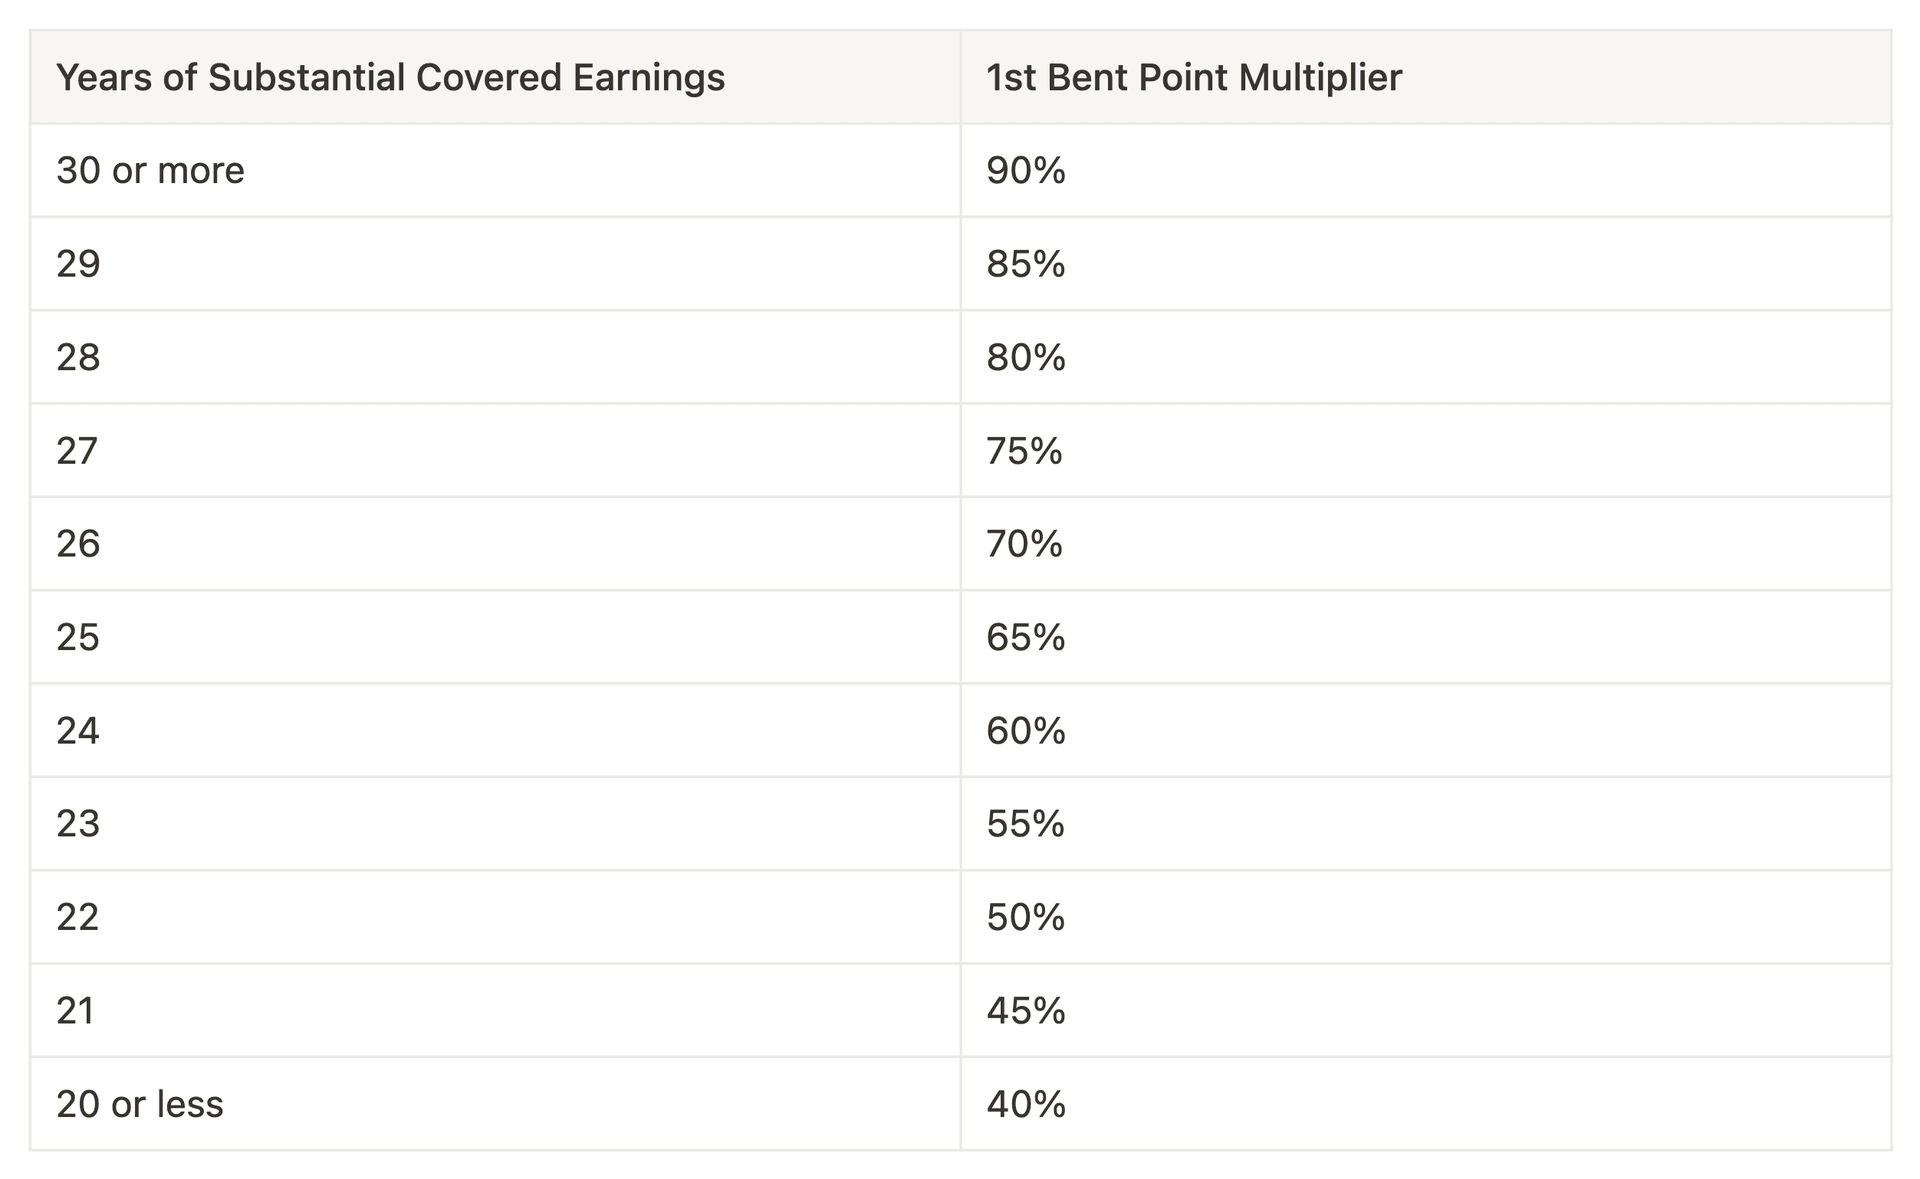Click the 70% multiplier value
This screenshot has width=1920, height=1179.
1025,544
